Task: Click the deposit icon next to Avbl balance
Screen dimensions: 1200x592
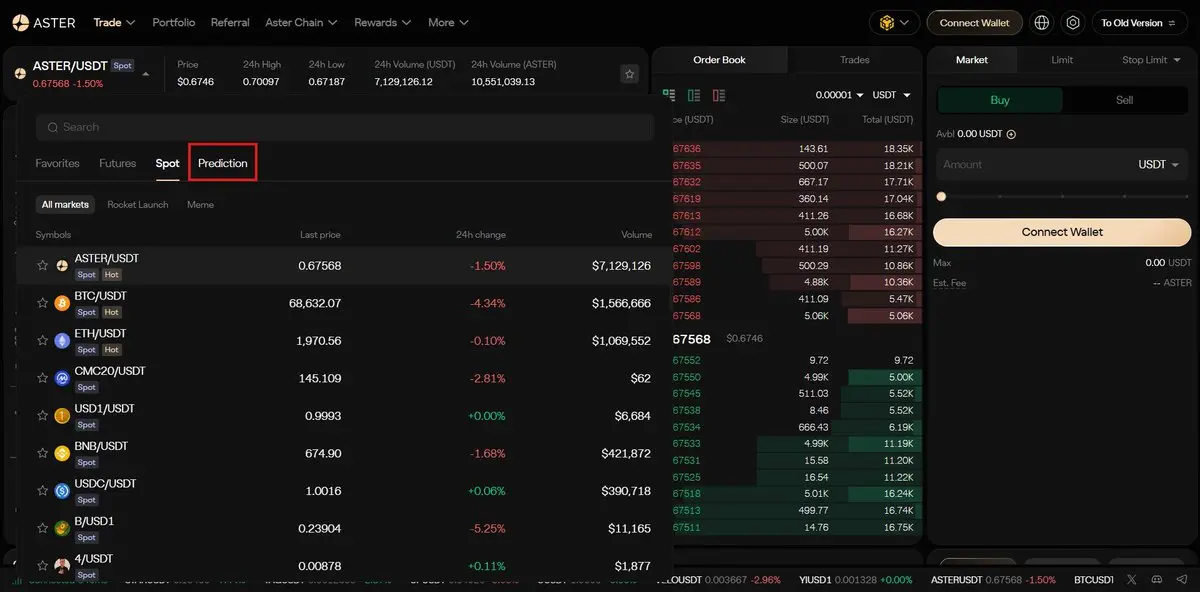Action: (1011, 134)
